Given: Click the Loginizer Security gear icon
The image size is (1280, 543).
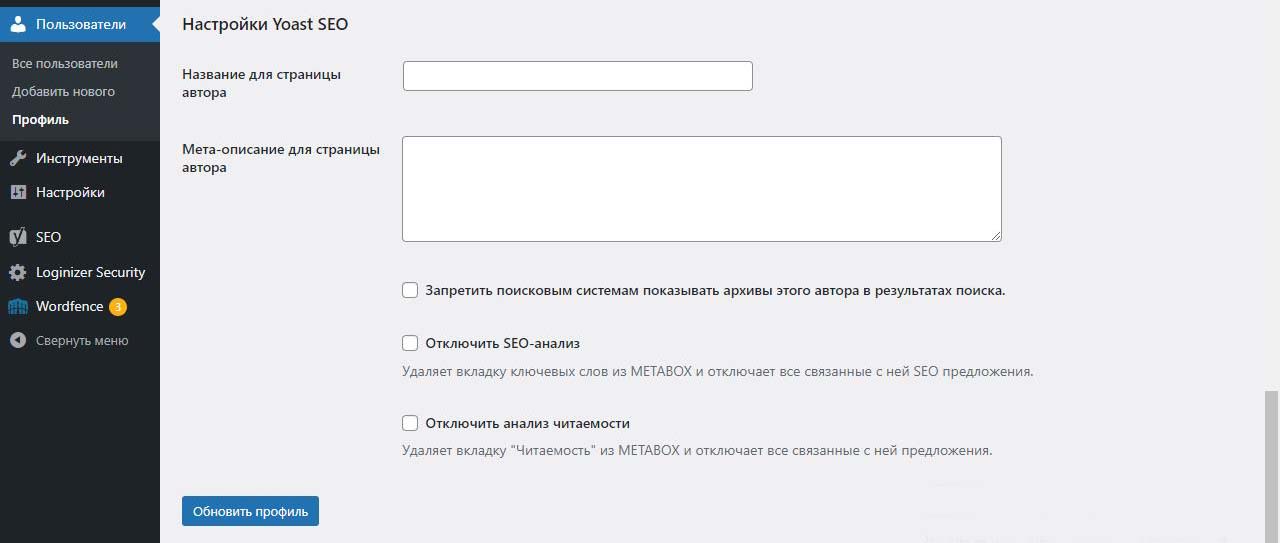Looking at the screenshot, I should [18, 272].
